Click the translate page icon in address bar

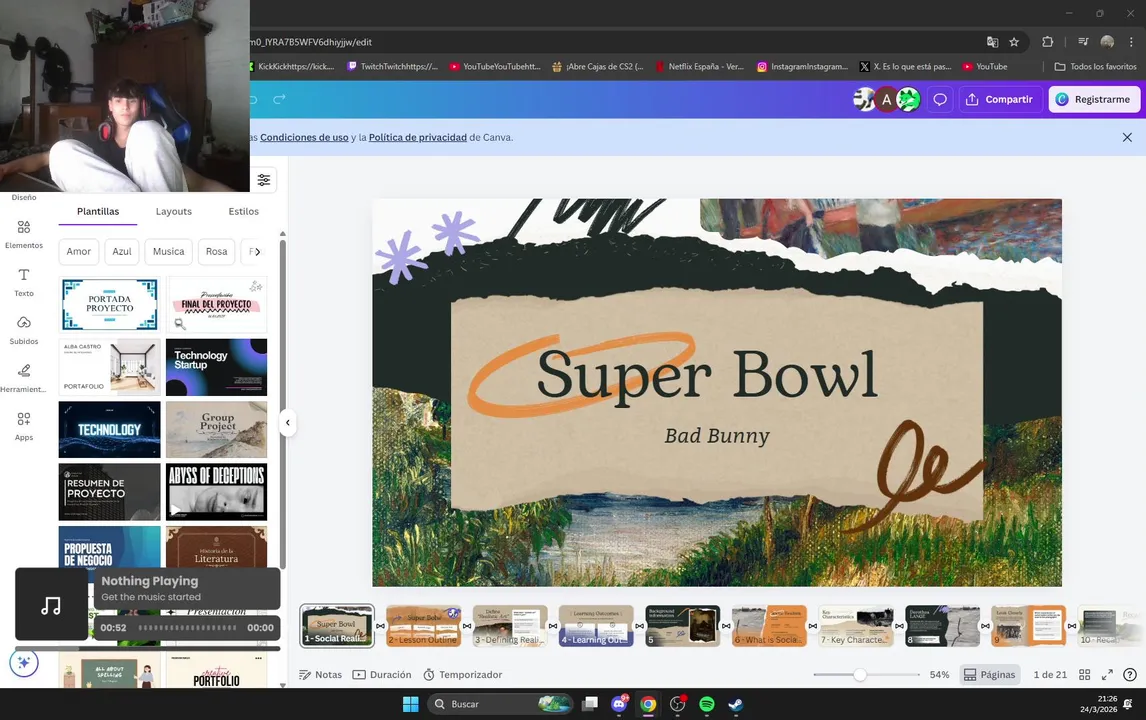(x=993, y=42)
